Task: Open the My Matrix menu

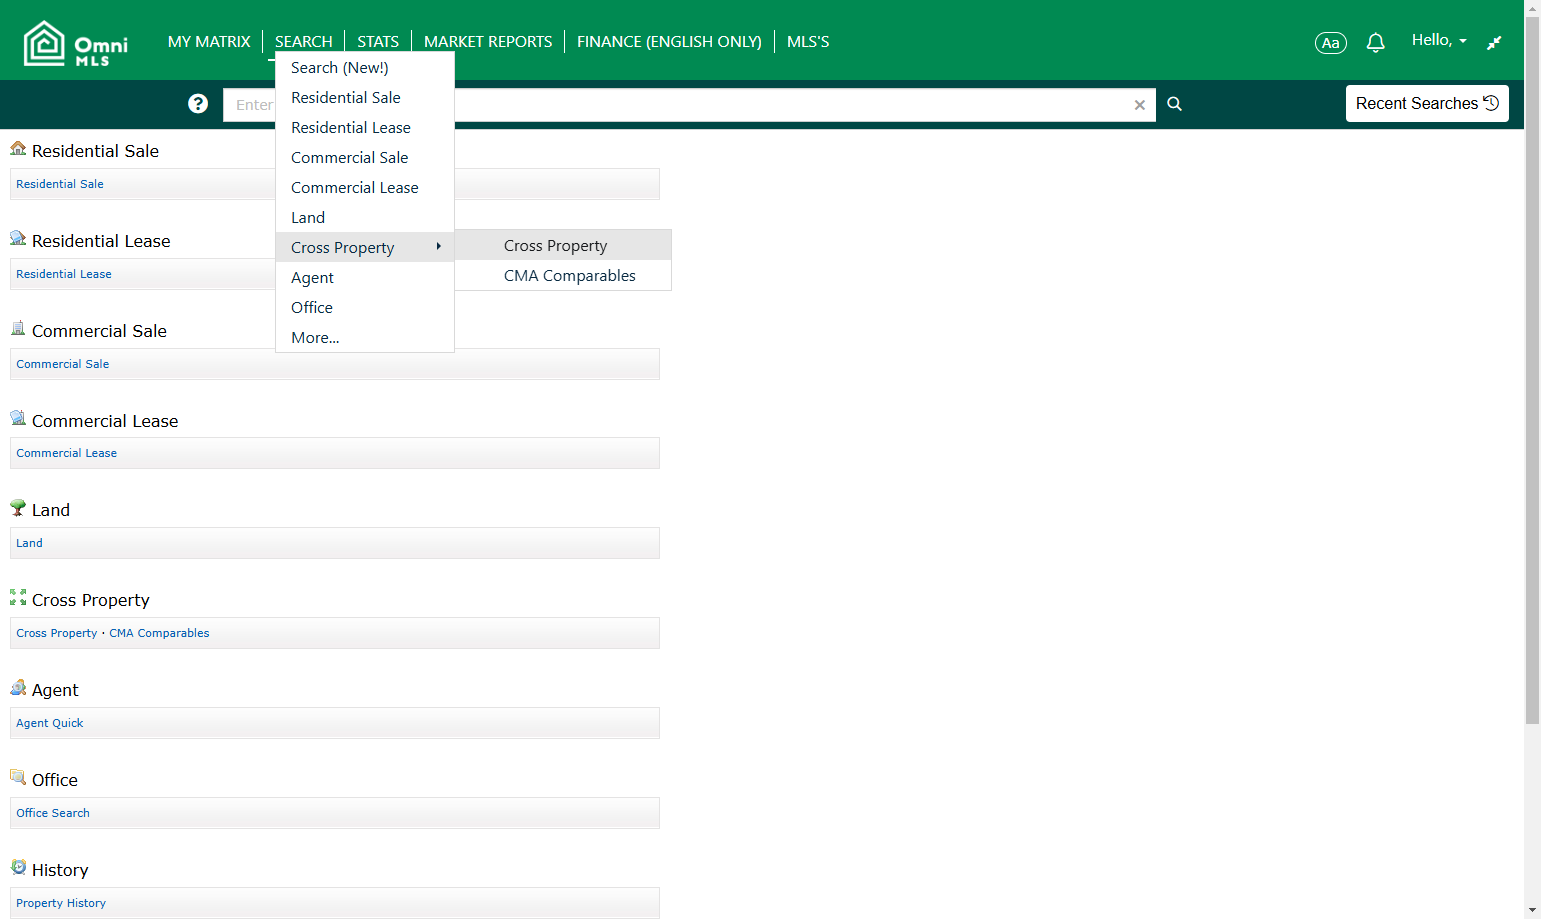Action: pos(209,42)
